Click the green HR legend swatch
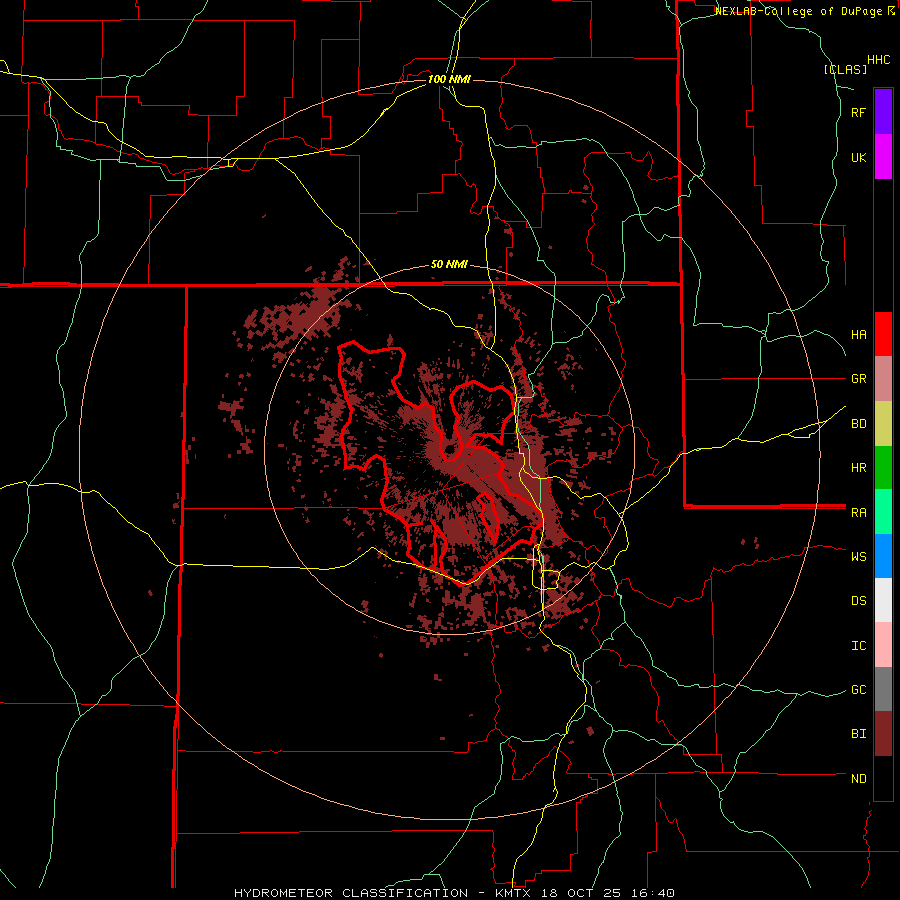Image resolution: width=900 pixels, height=900 pixels. point(883,467)
